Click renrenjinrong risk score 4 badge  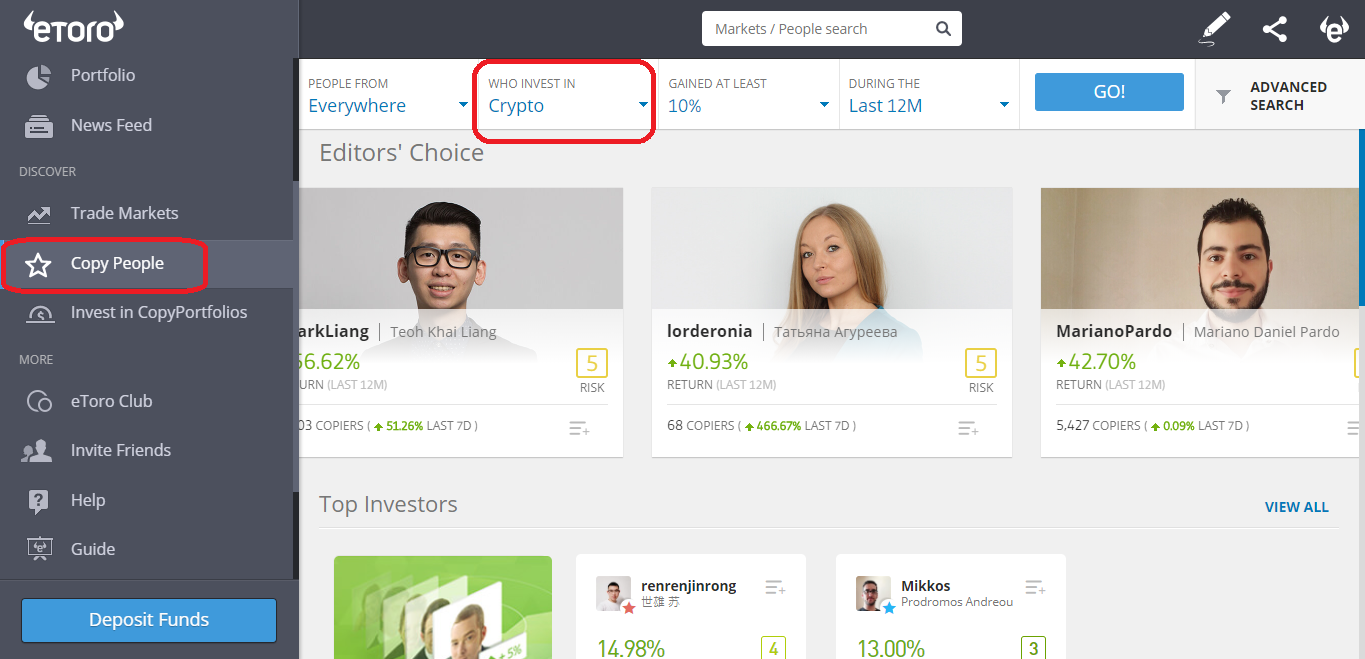pos(773,648)
